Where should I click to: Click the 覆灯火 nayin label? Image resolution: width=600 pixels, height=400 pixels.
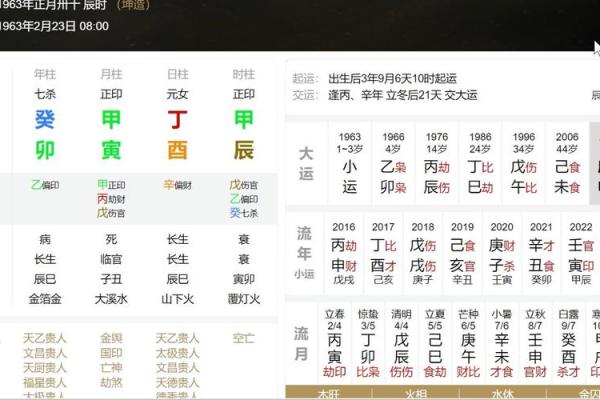pyautogui.click(x=244, y=299)
